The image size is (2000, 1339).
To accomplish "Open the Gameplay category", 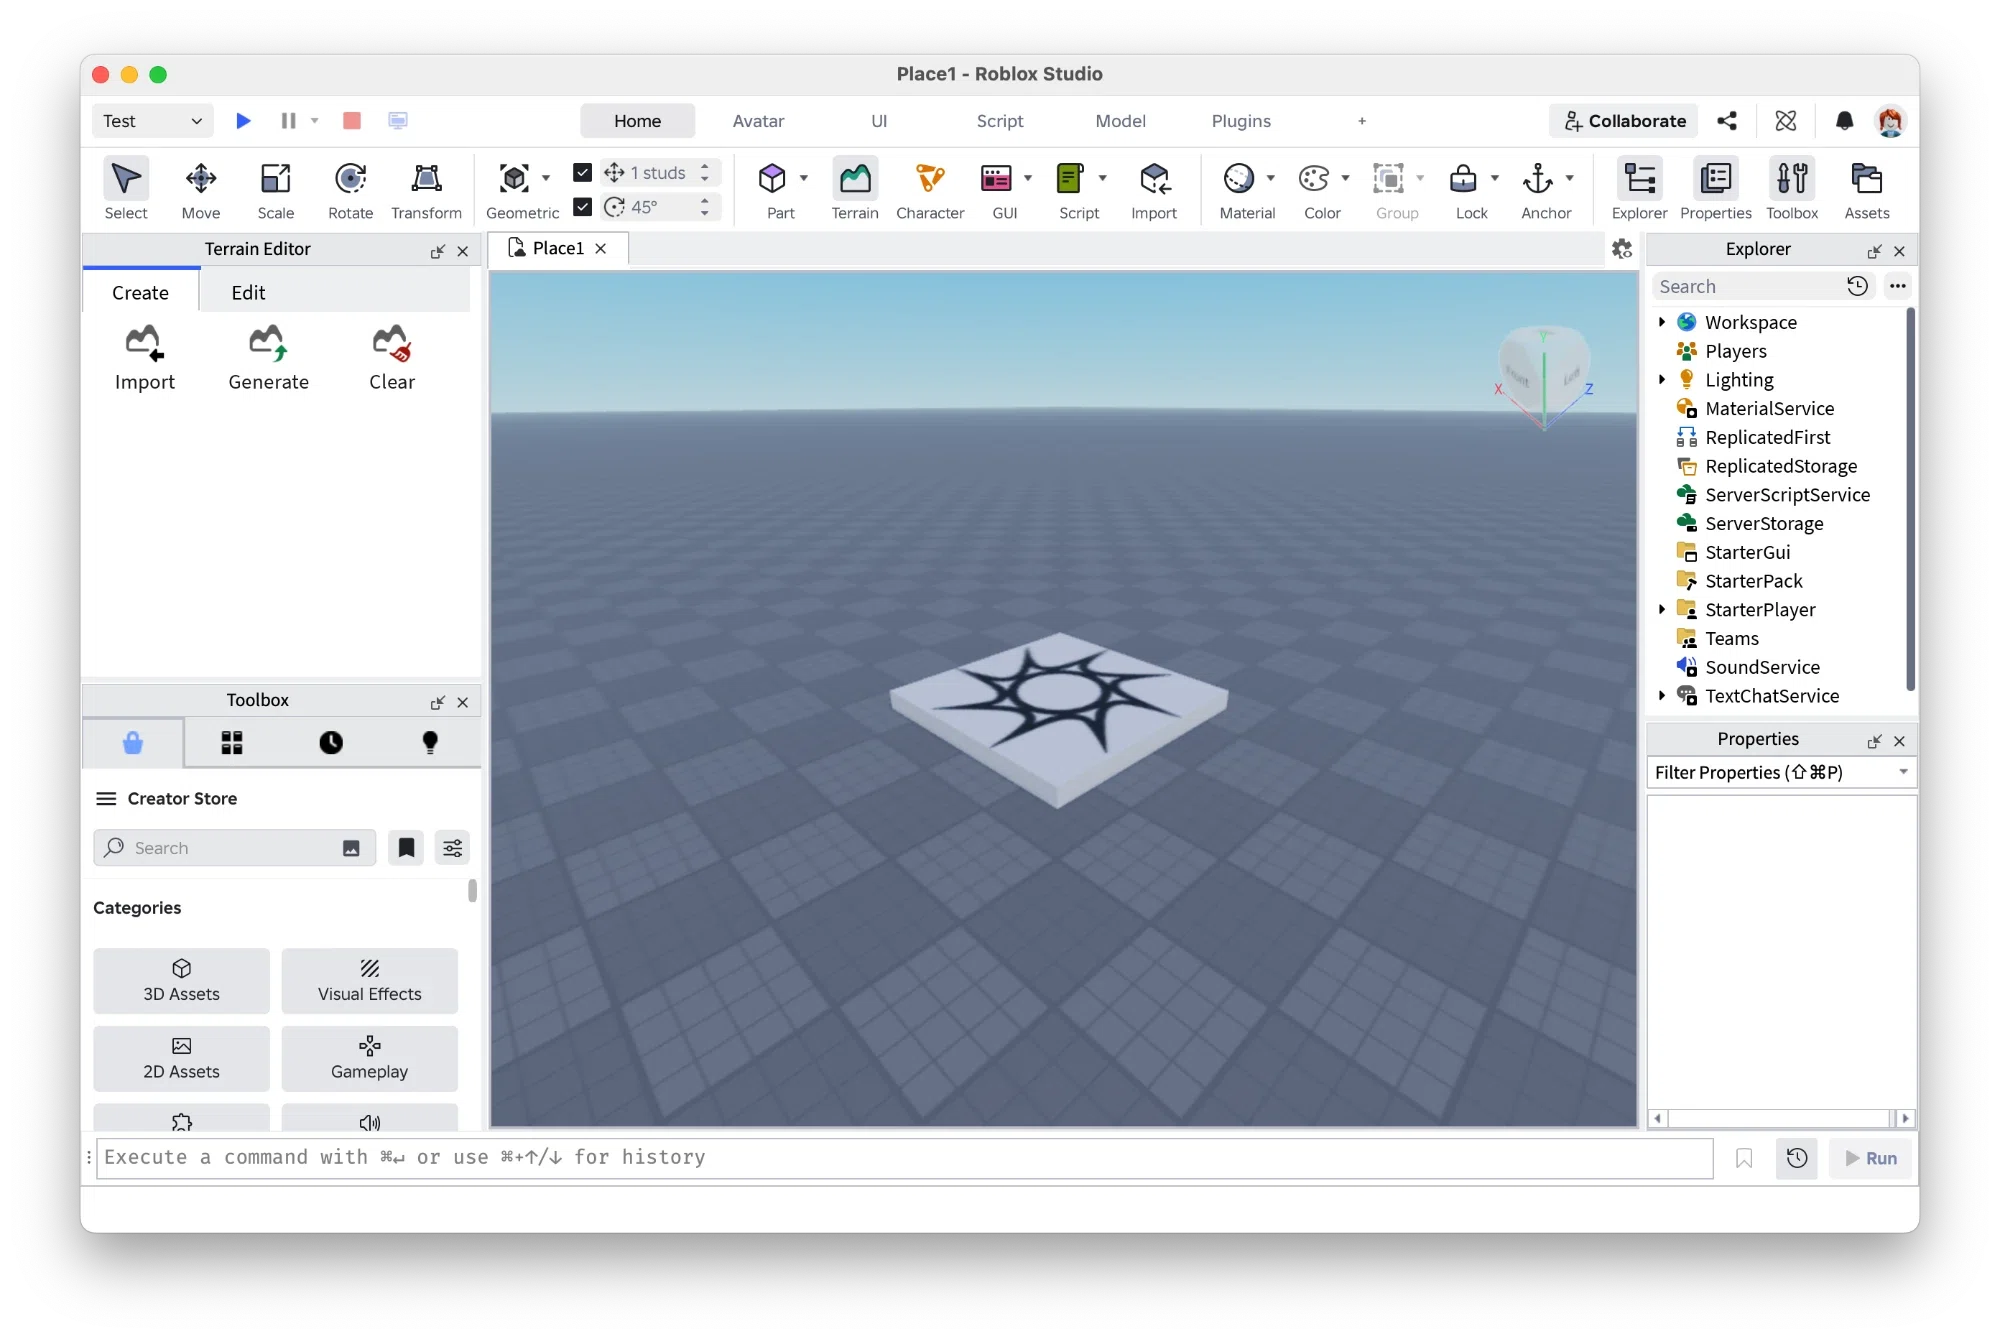I will [x=369, y=1058].
